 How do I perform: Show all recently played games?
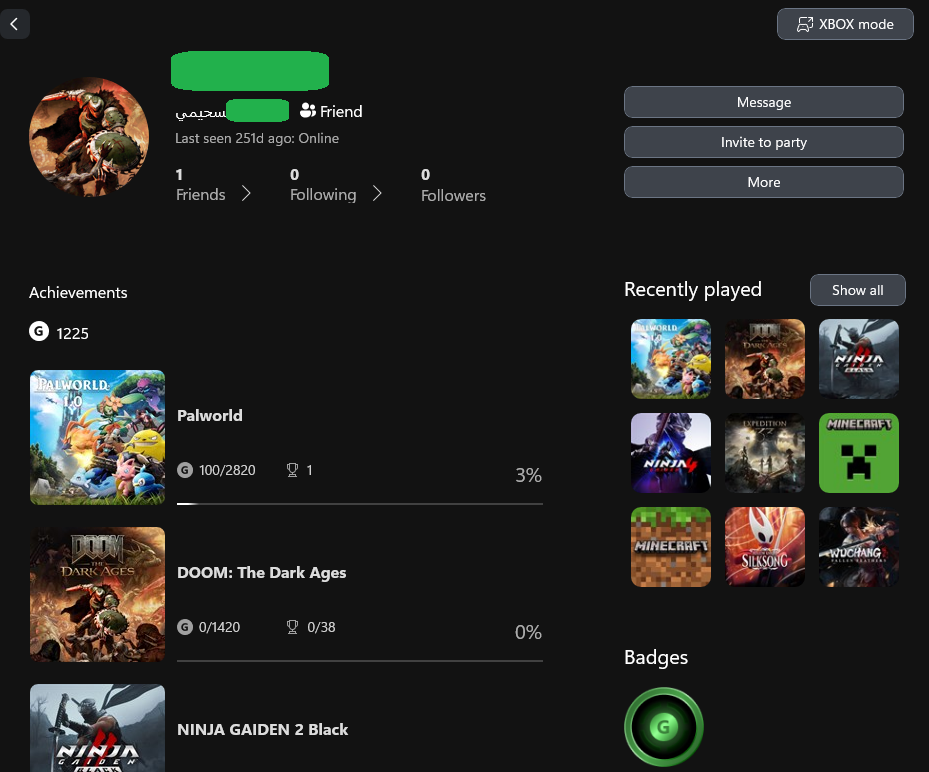point(857,290)
